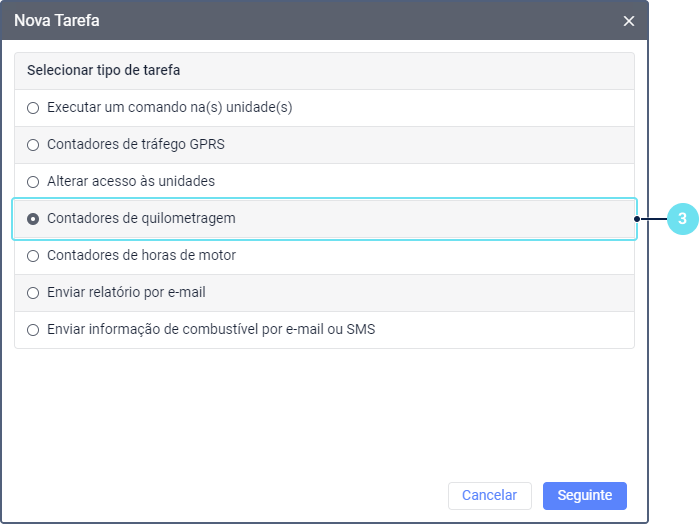The width and height of the screenshot is (699, 524).
Task: Click the 'Enviar relatório por e-mail' label text
Action: click(126, 292)
